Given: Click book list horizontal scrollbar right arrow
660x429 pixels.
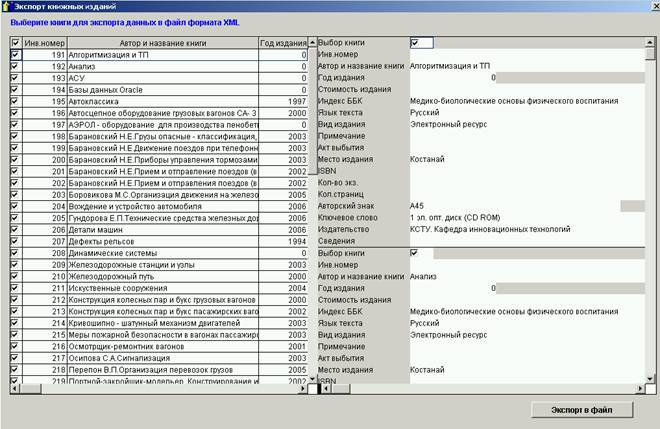Looking at the screenshot, I should (303, 389).
